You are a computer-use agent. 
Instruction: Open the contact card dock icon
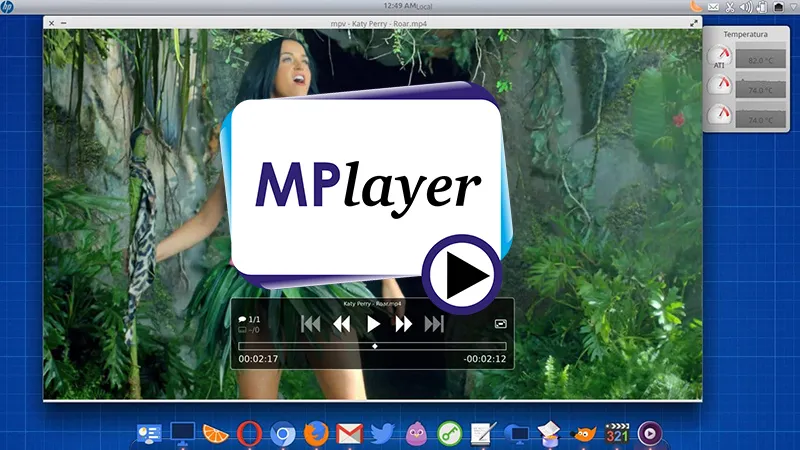click(x=149, y=434)
